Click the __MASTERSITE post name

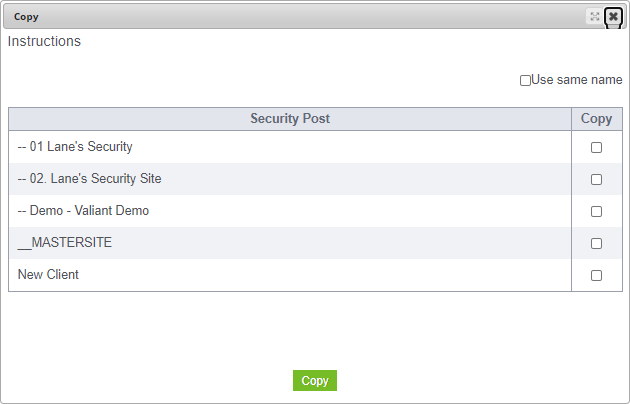[x=65, y=243]
